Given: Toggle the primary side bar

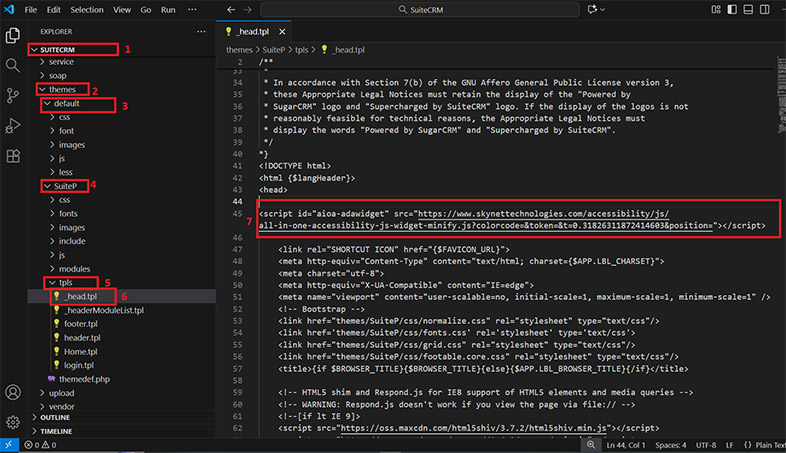Looking at the screenshot, I should (x=732, y=10).
